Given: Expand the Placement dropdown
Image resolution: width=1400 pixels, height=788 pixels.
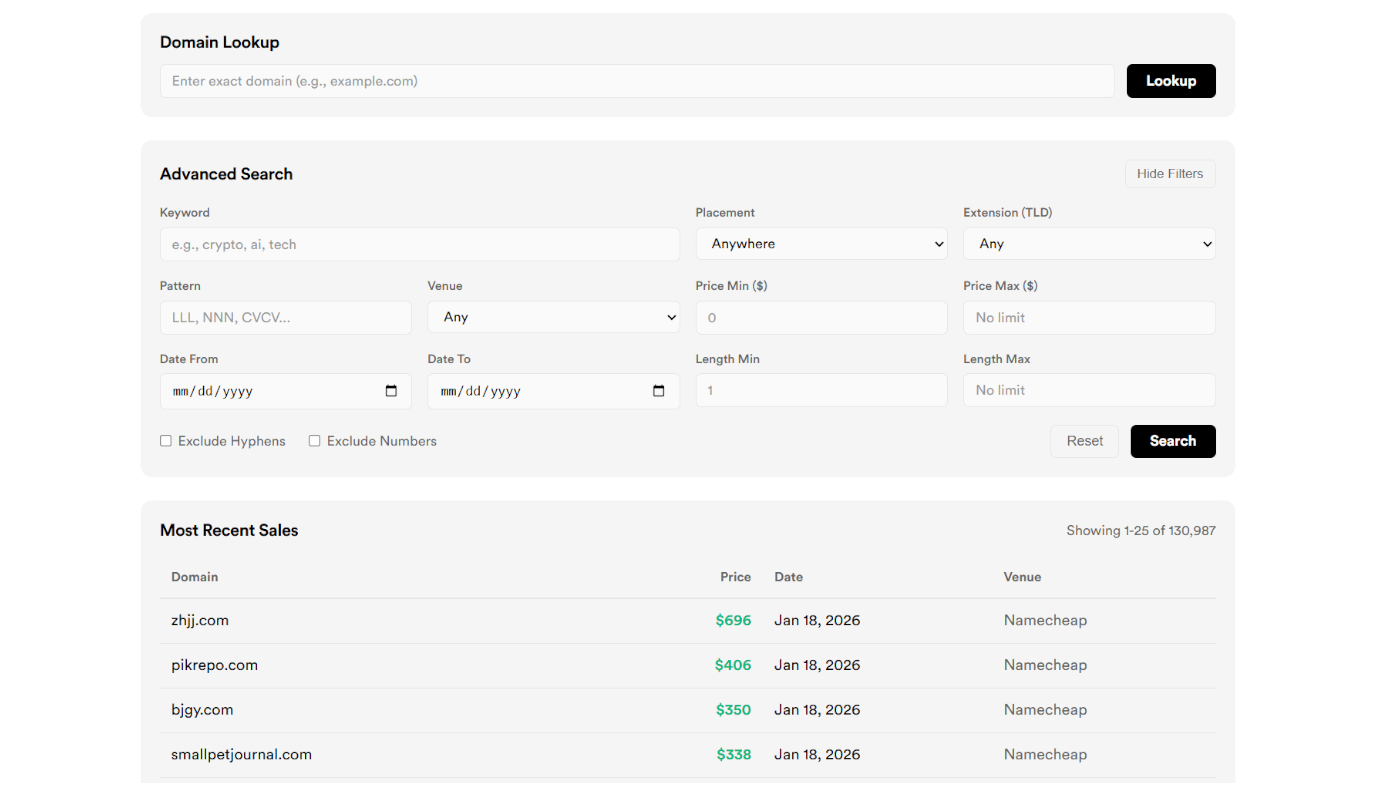Looking at the screenshot, I should (x=821, y=244).
